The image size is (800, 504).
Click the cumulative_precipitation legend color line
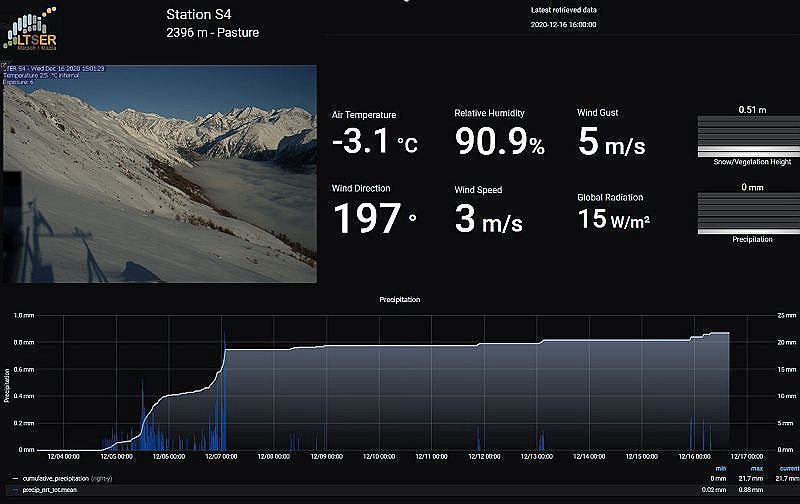tap(15, 478)
